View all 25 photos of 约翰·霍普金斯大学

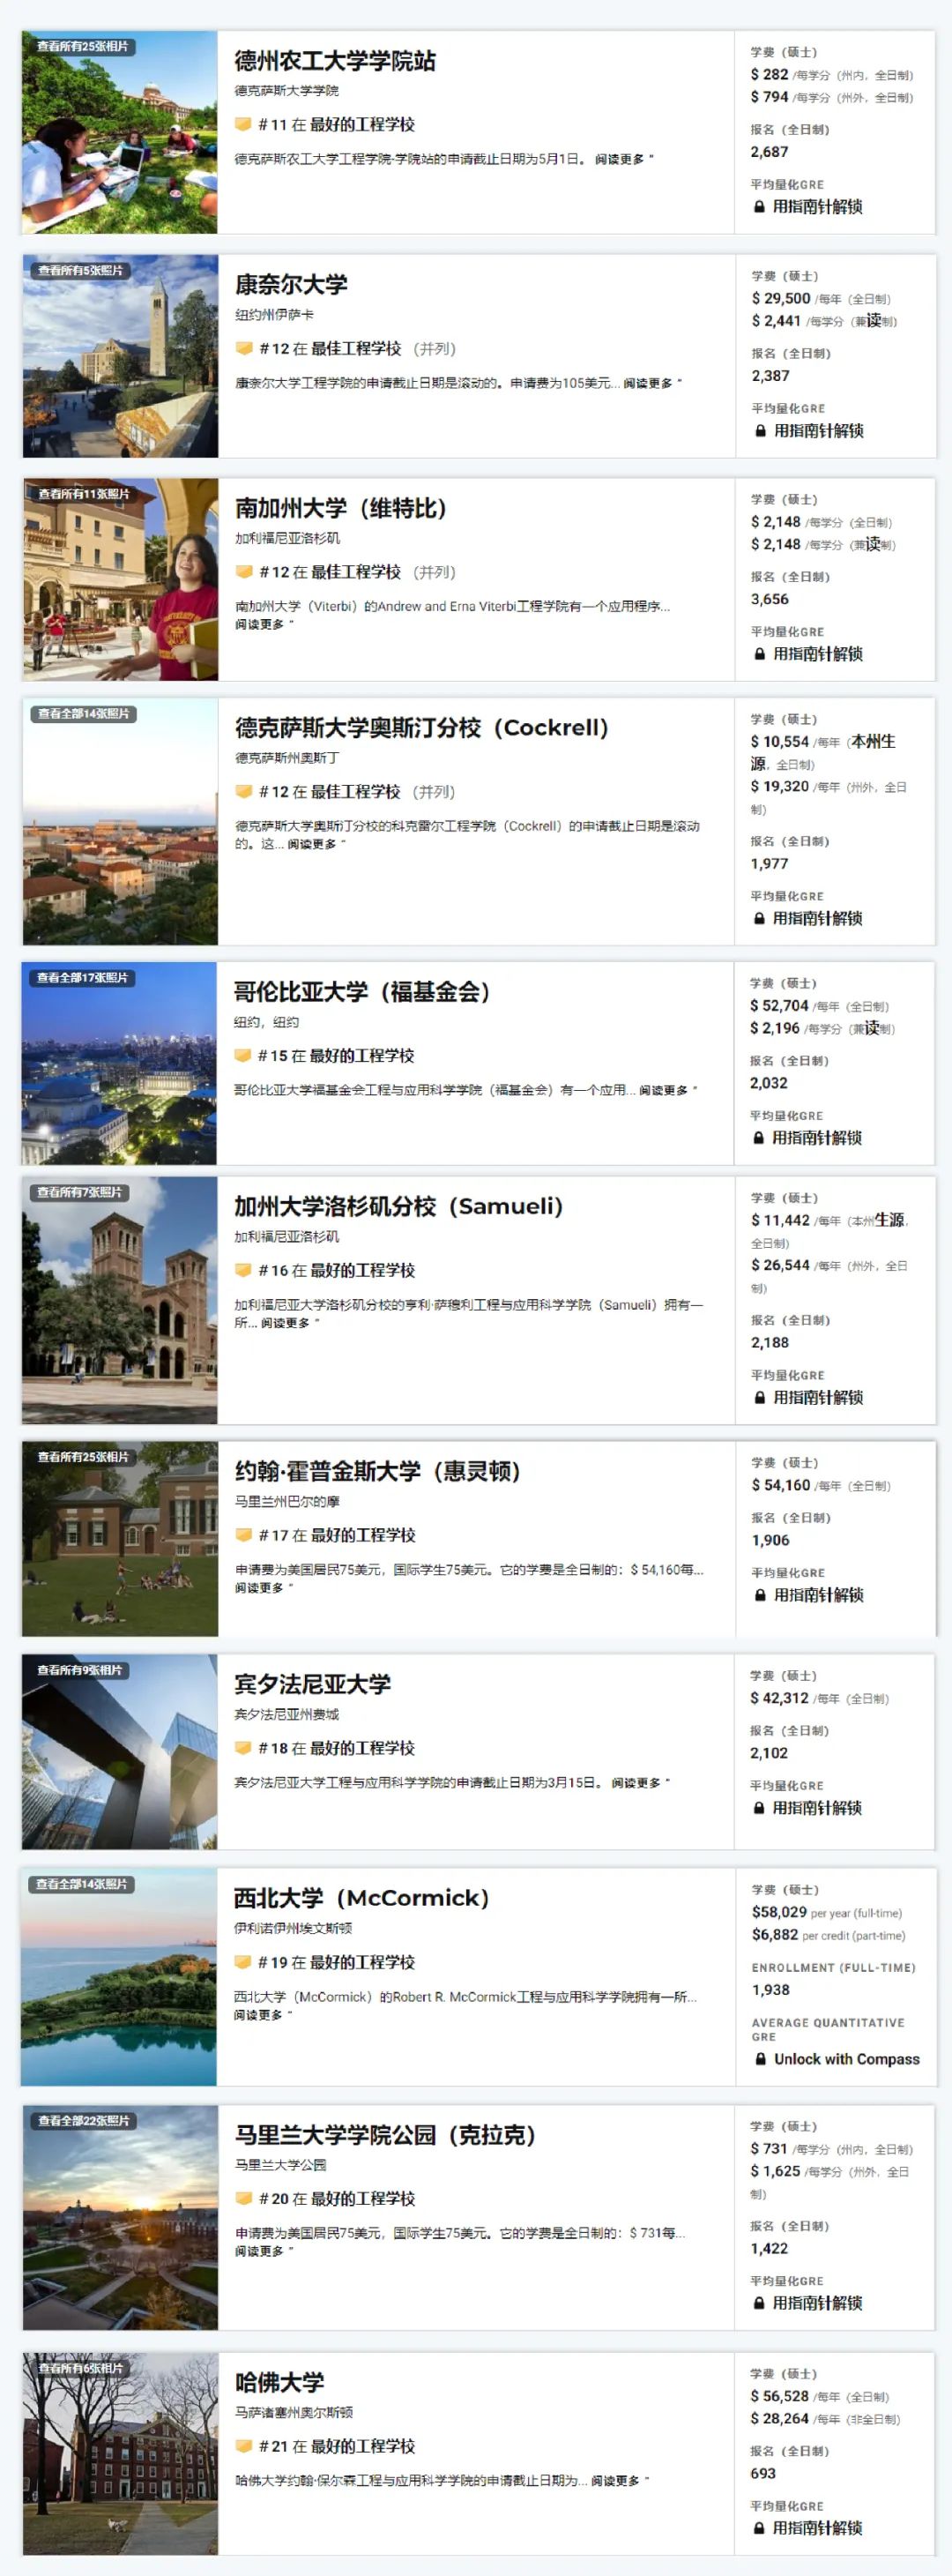(84, 1458)
